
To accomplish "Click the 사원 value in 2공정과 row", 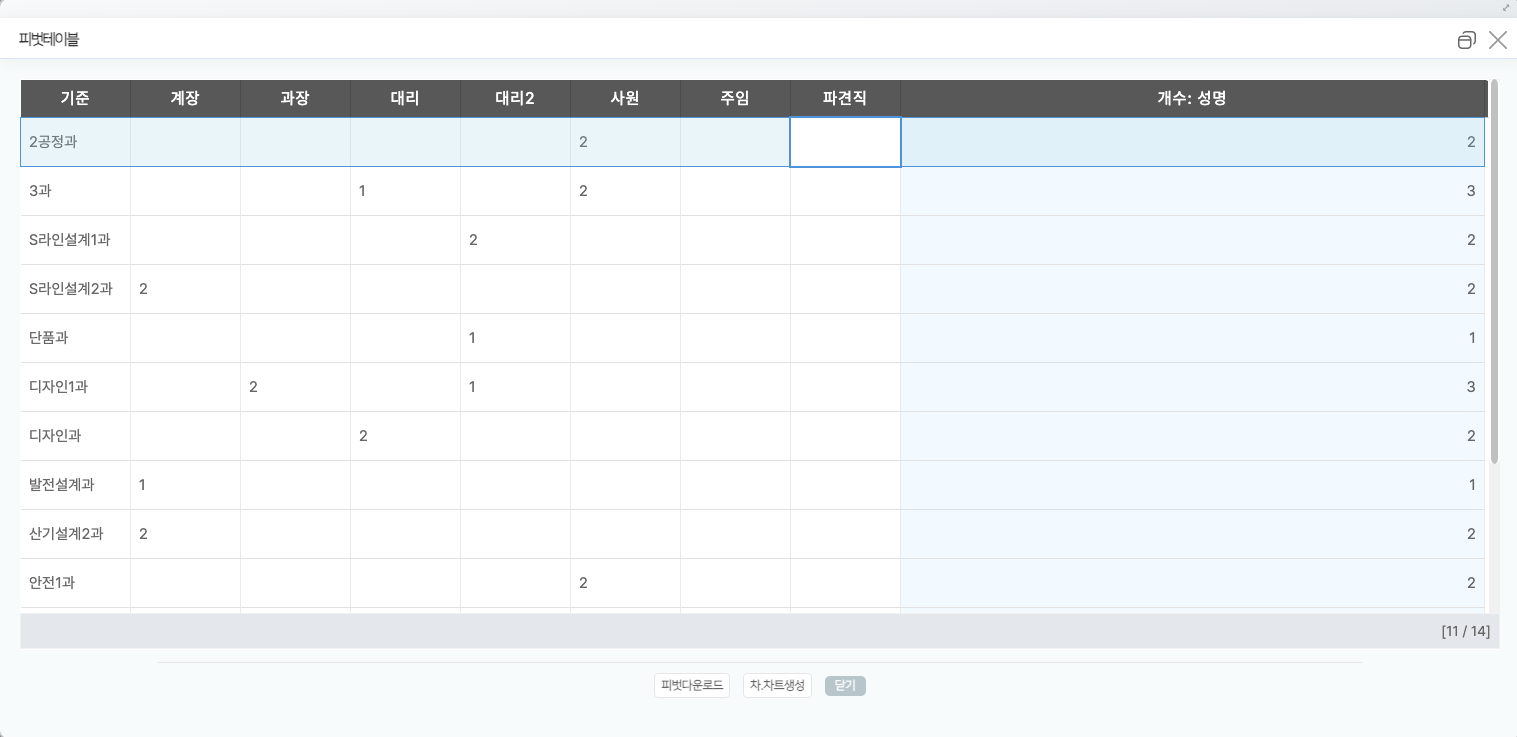I will [626, 142].
